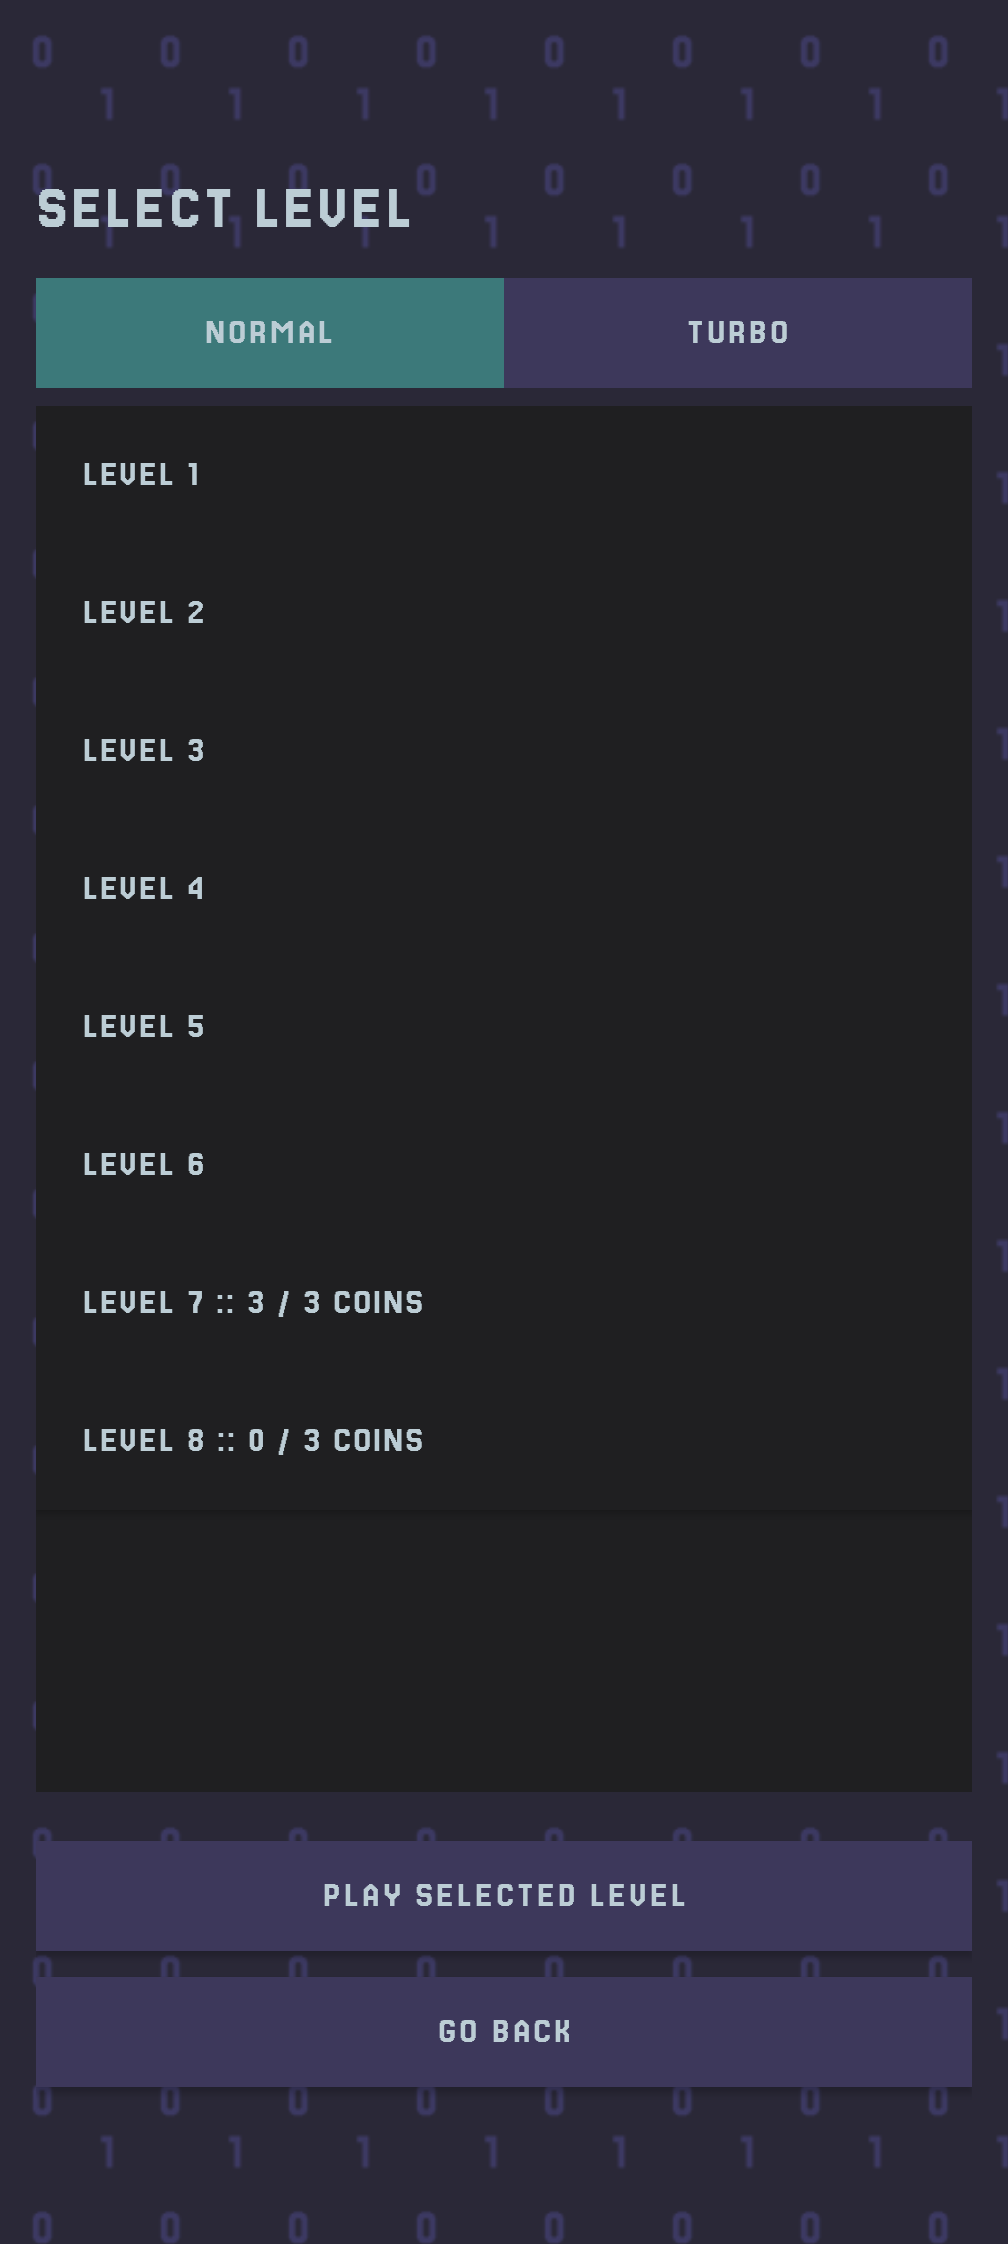Screen dimensions: 1008x2244
Task: Switch to the Turbo mode tab
Action: (737, 333)
